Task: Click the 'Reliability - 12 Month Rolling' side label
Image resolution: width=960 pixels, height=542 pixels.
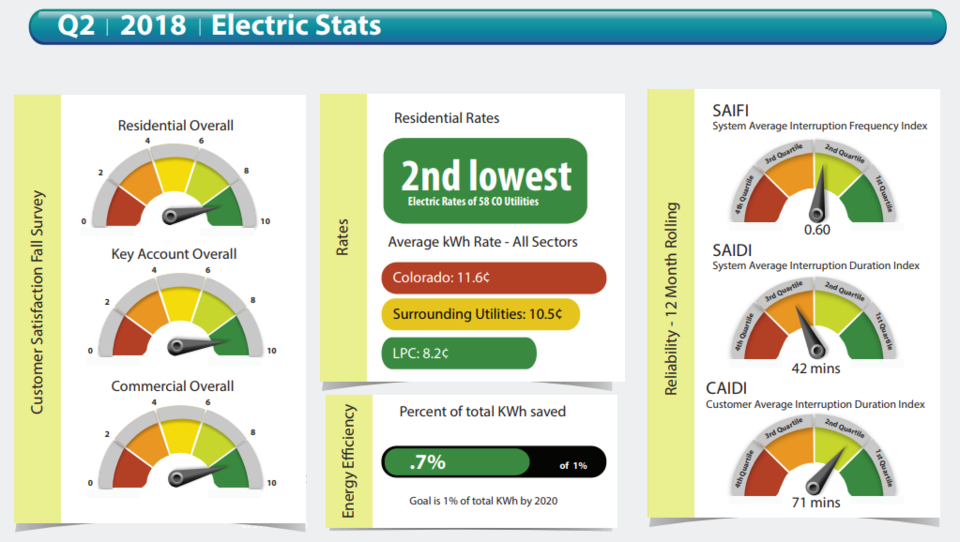Action: click(672, 298)
